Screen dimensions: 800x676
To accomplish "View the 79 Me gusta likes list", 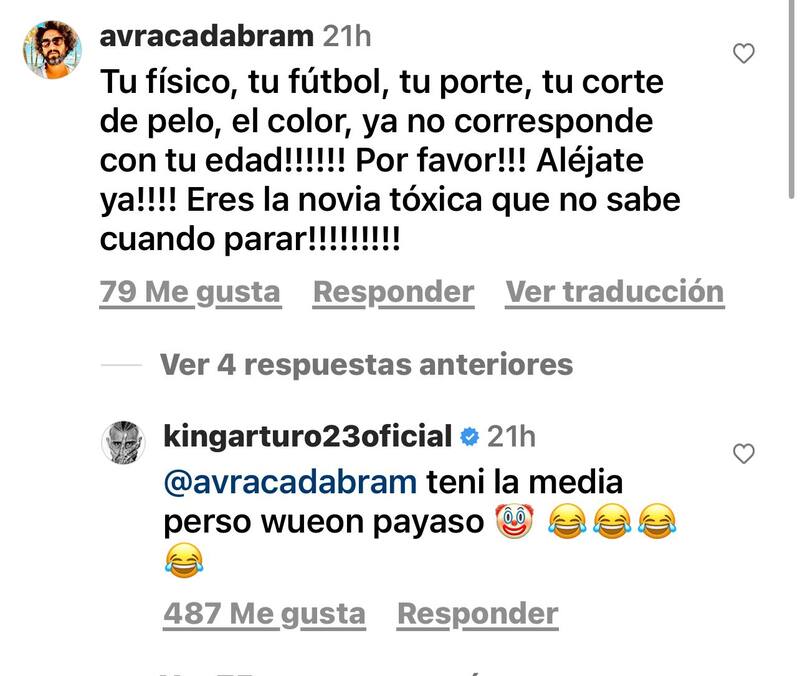I will pyautogui.click(x=190, y=292).
